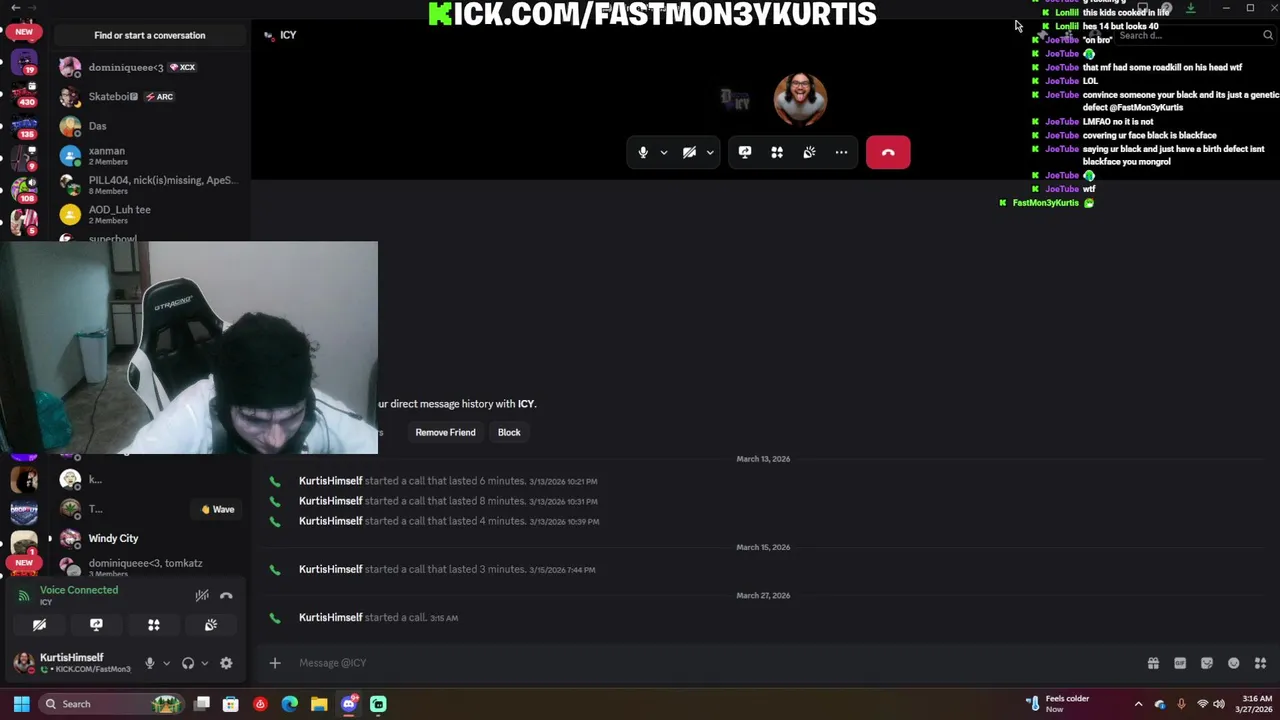Image resolution: width=1280 pixels, height=720 pixels.
Task: Open File Explorer from taskbar
Action: (x=319, y=704)
